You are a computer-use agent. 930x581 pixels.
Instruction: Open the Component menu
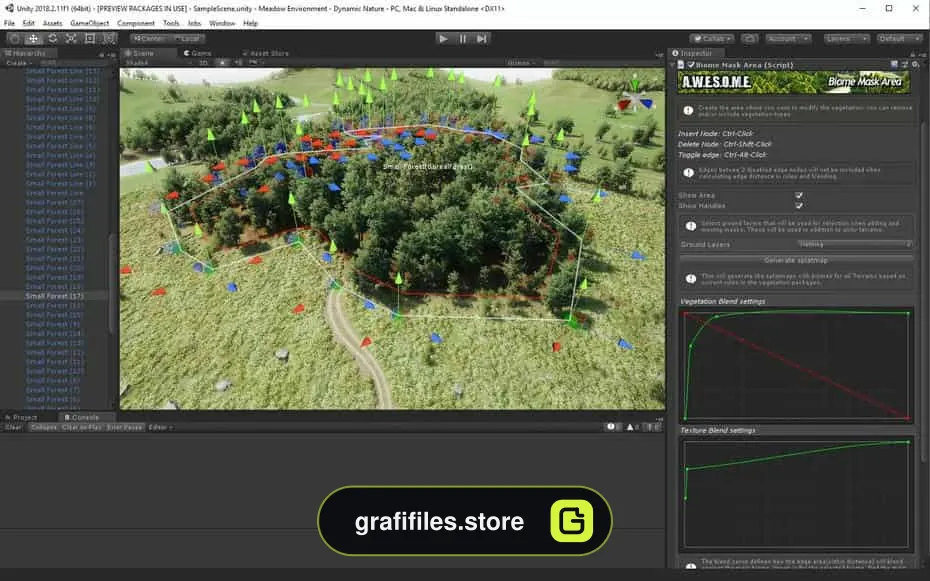136,23
